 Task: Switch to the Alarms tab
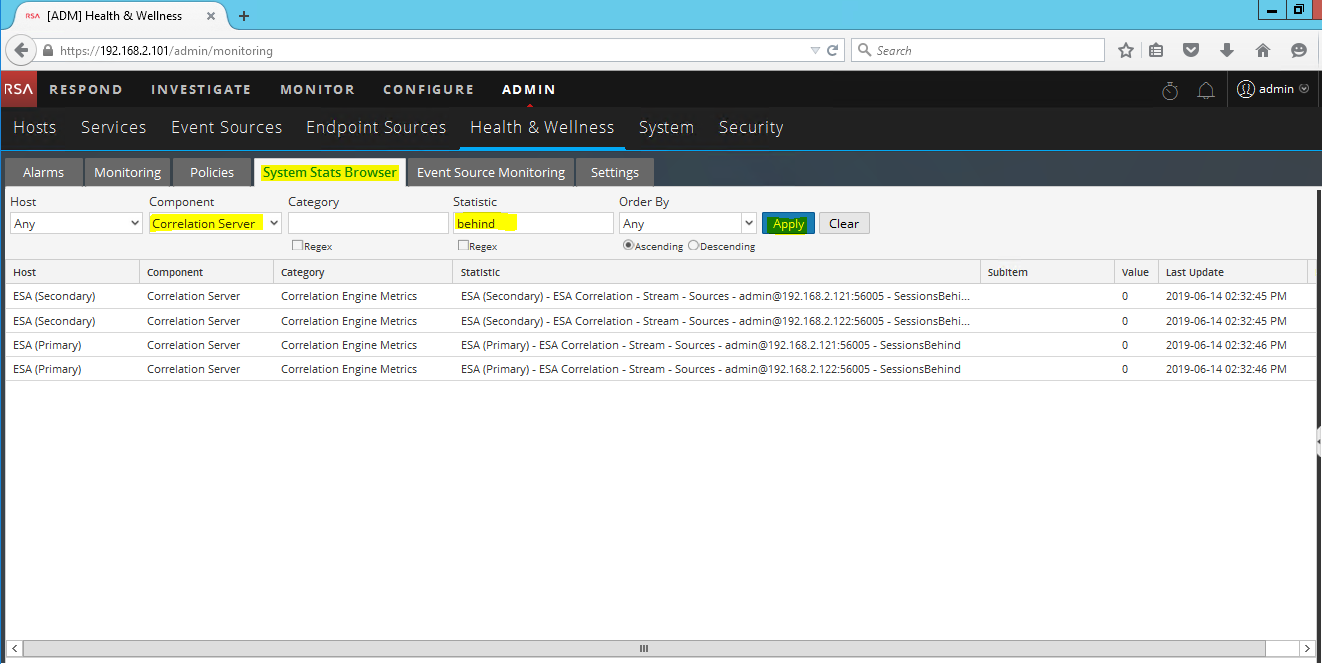(43, 172)
